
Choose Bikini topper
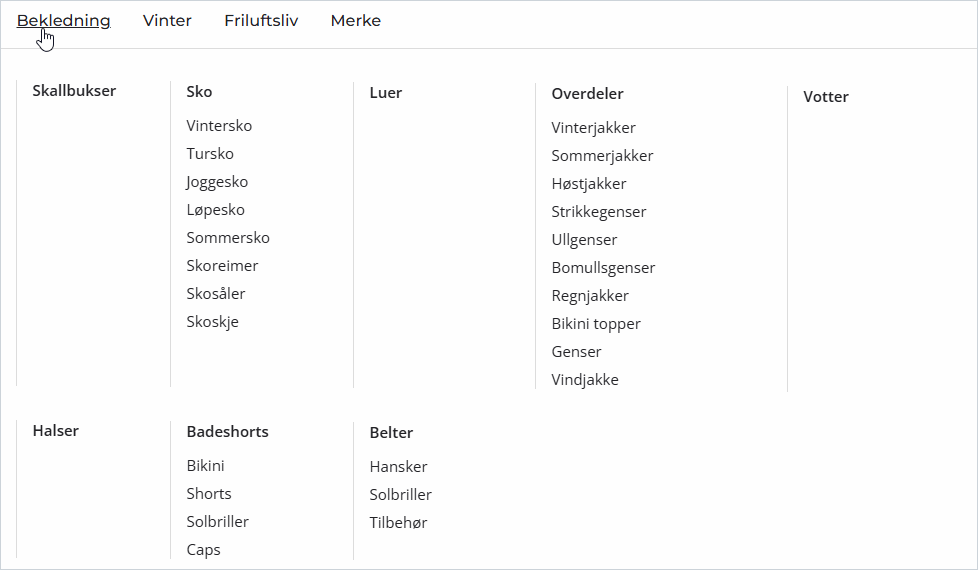click(596, 324)
